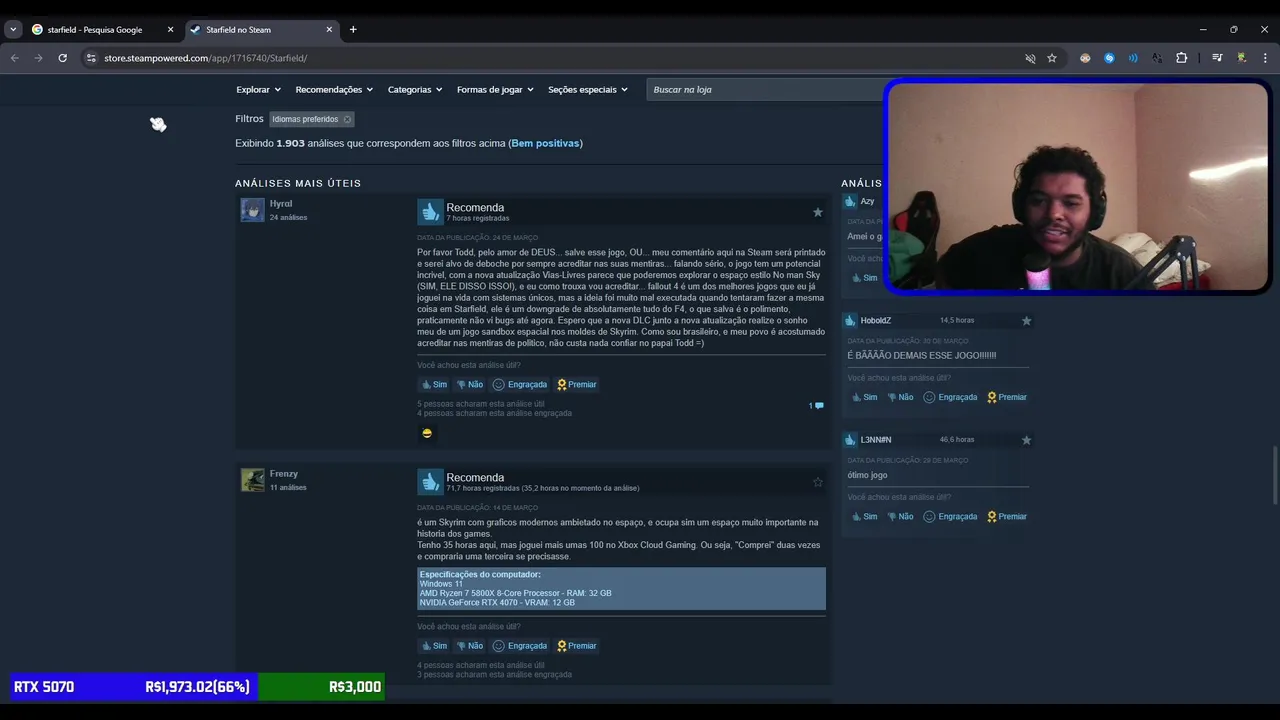This screenshot has height=720, width=1280.
Task: Open Hyral's user profile name
Action: click(281, 204)
